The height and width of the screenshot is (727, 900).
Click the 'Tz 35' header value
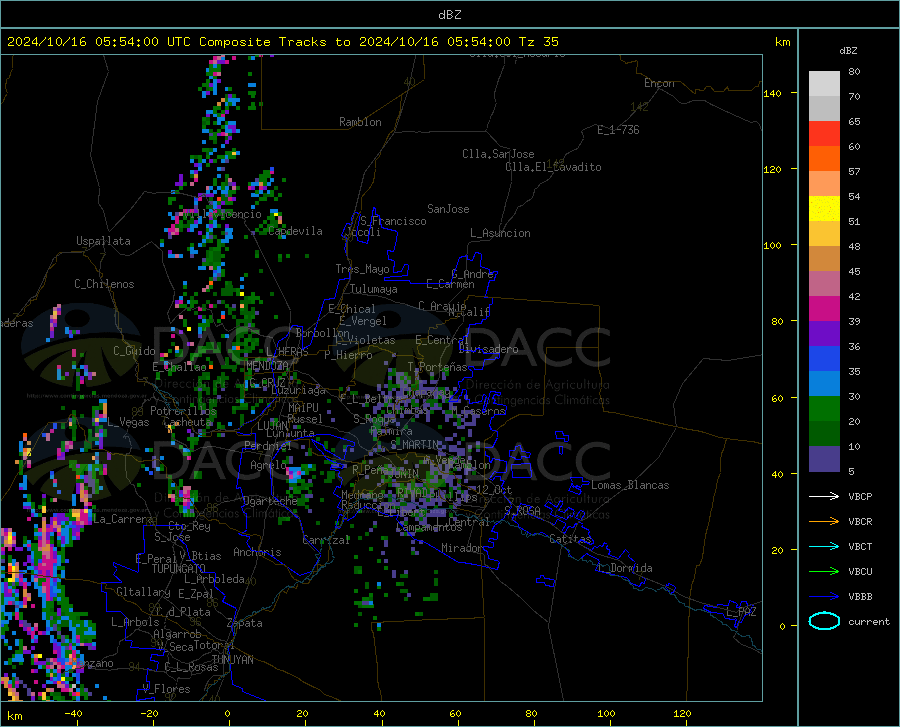tap(538, 42)
